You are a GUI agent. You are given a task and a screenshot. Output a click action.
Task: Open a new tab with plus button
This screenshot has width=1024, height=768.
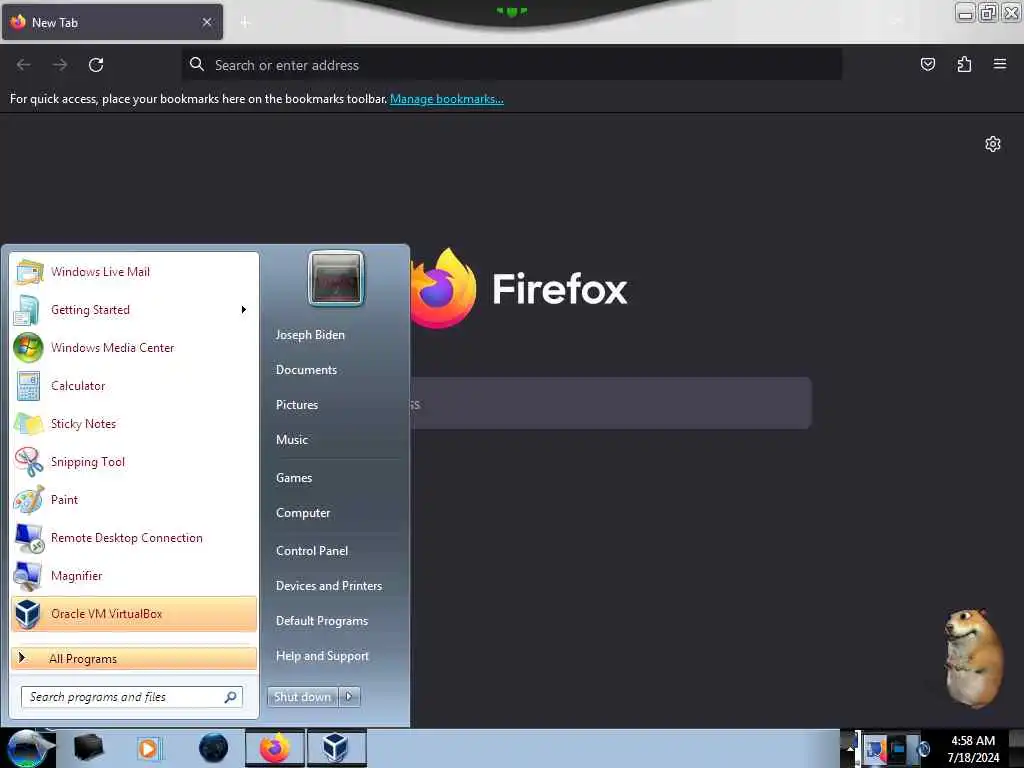pyautogui.click(x=245, y=22)
